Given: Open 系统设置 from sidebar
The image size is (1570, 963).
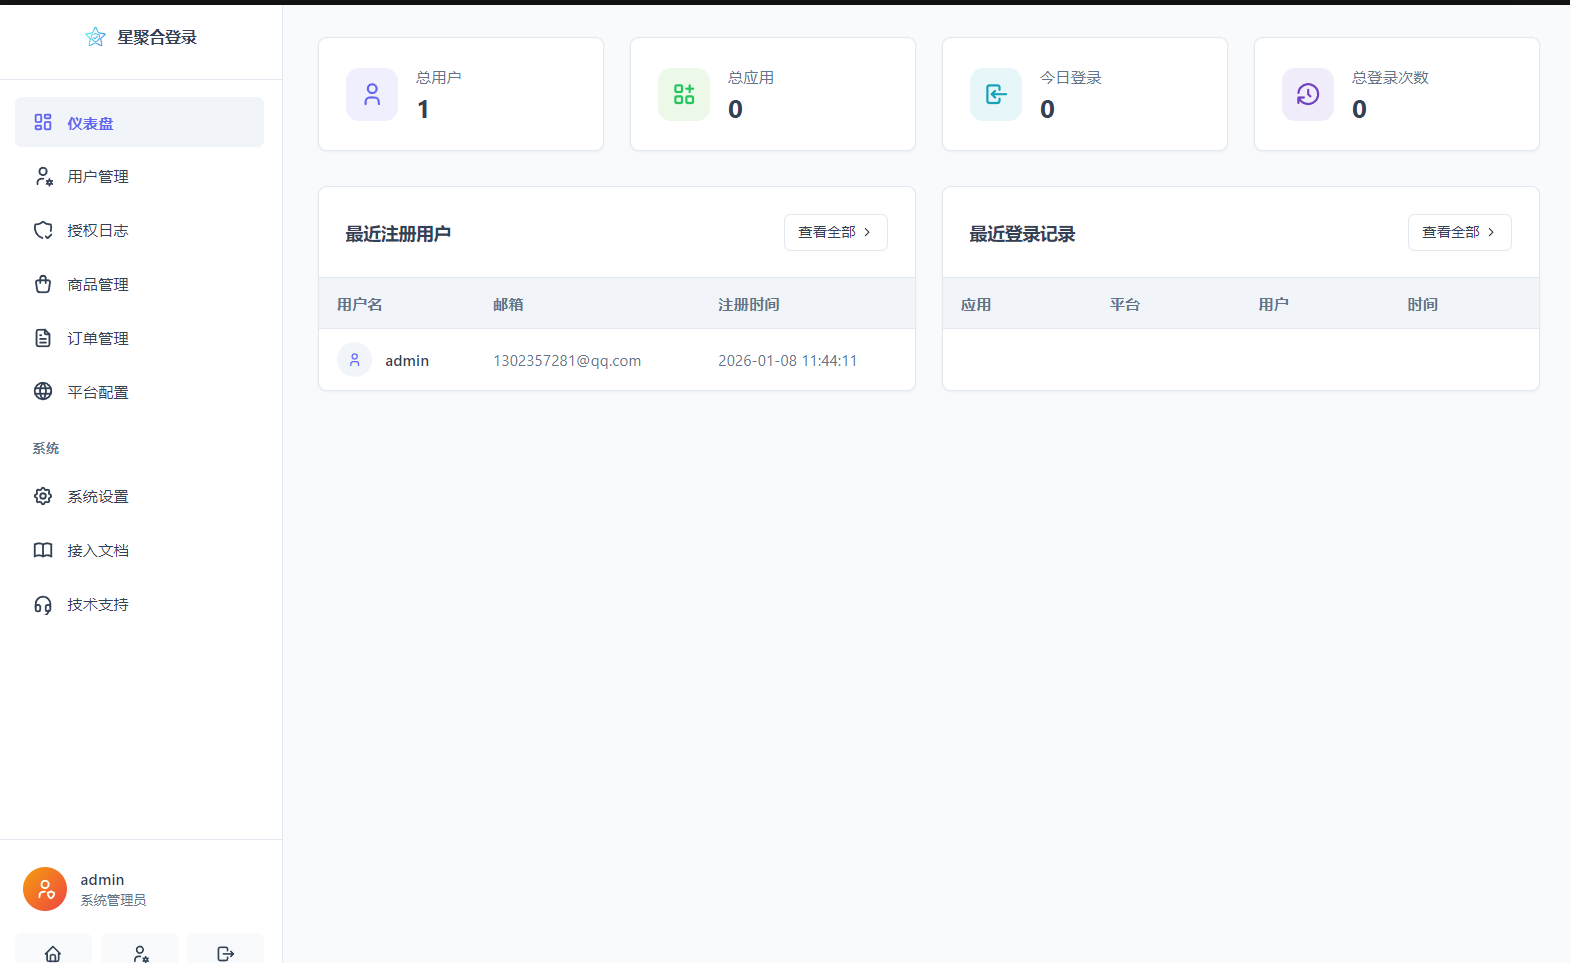Looking at the screenshot, I should 98,497.
